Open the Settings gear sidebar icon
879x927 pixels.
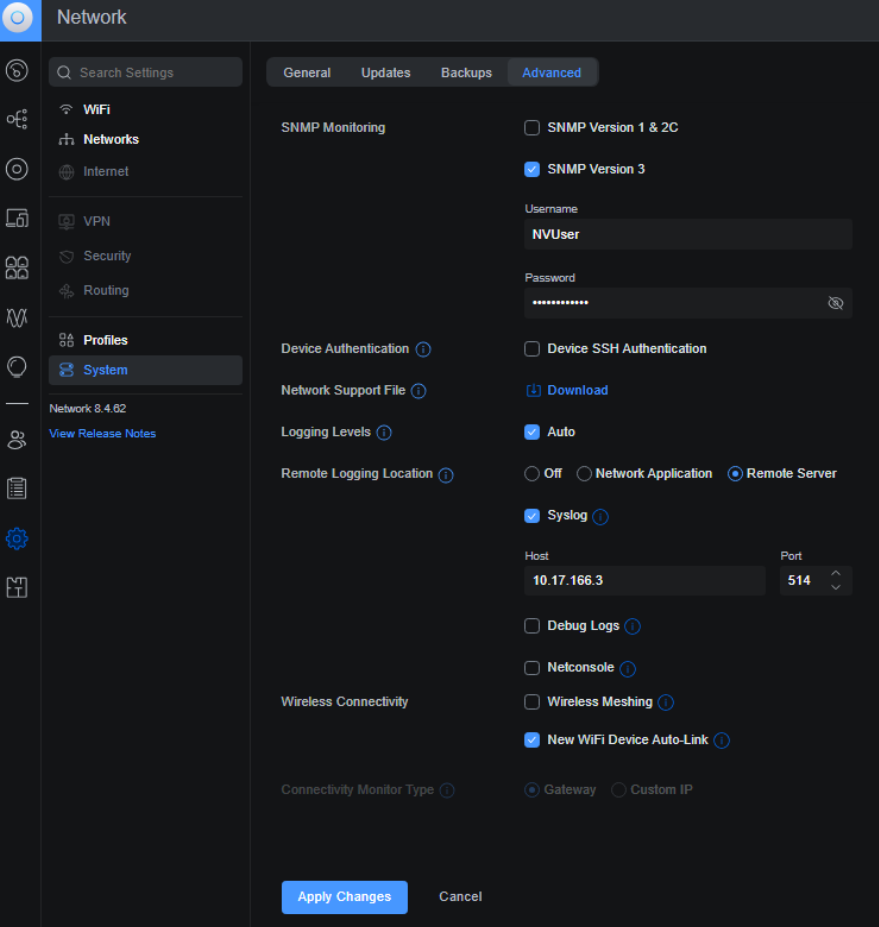[17, 539]
